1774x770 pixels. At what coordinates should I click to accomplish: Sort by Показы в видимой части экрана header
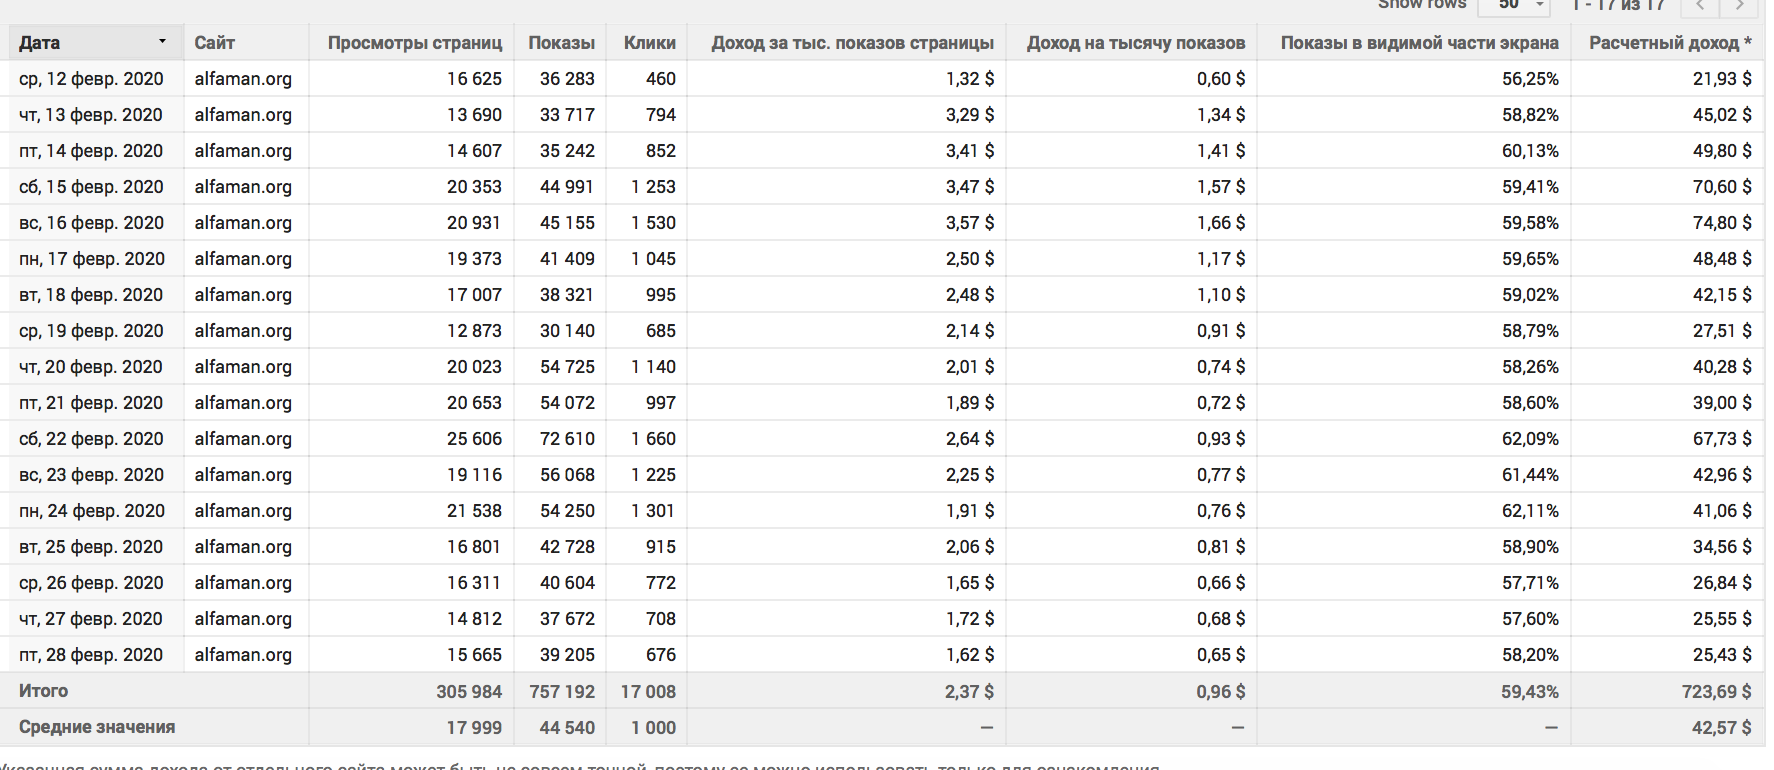[x=1419, y=43]
